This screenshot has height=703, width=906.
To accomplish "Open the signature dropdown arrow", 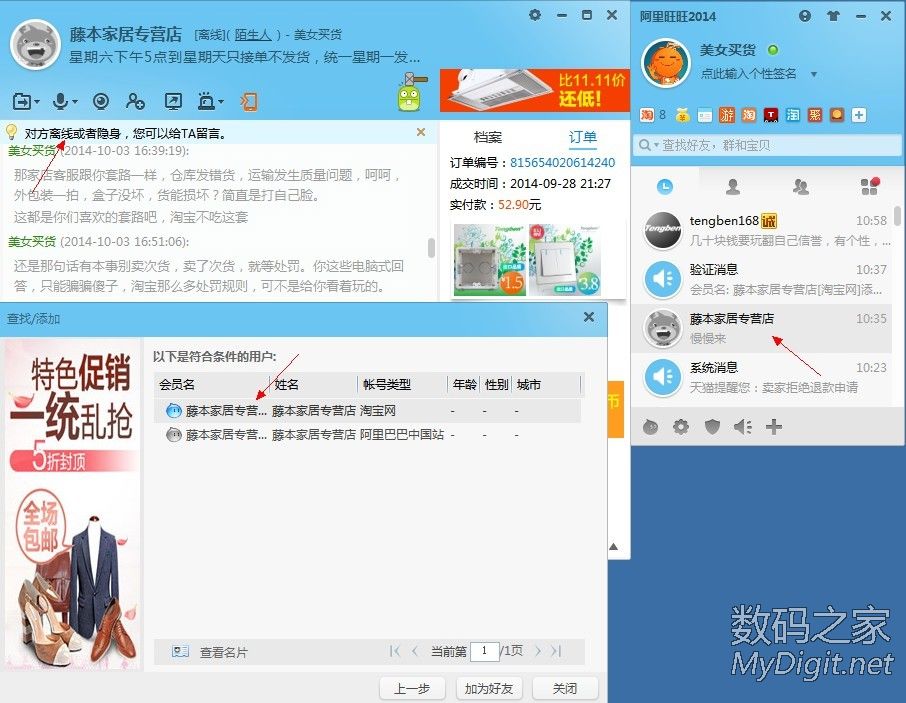I will (814, 74).
